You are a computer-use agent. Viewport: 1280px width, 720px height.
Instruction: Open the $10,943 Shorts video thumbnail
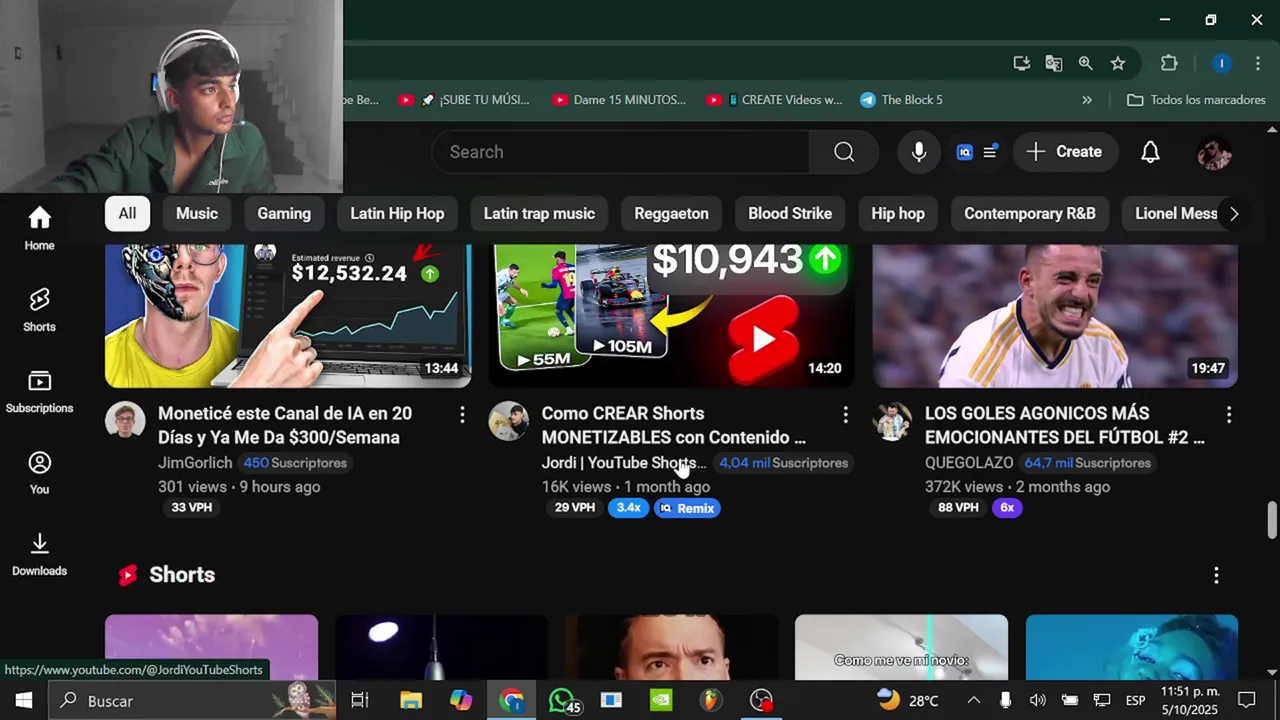(671, 316)
